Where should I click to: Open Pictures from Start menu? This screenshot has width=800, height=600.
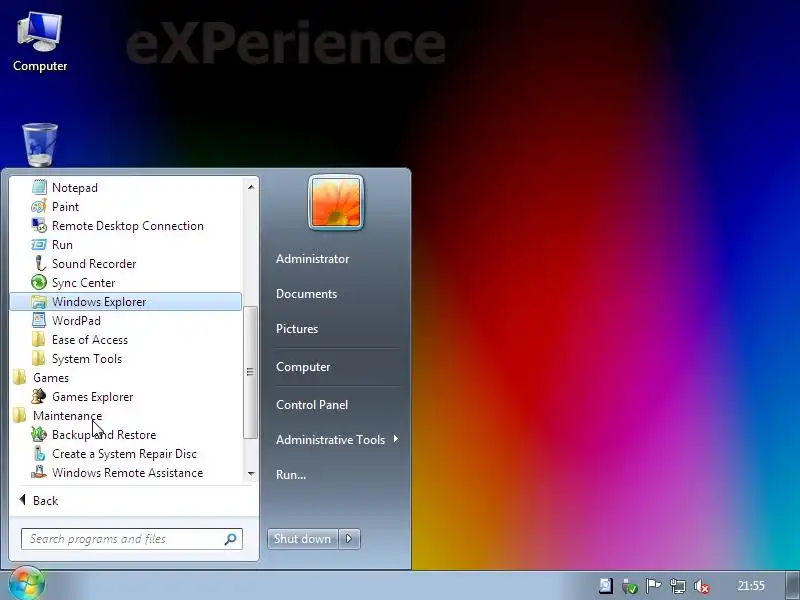pyautogui.click(x=297, y=329)
